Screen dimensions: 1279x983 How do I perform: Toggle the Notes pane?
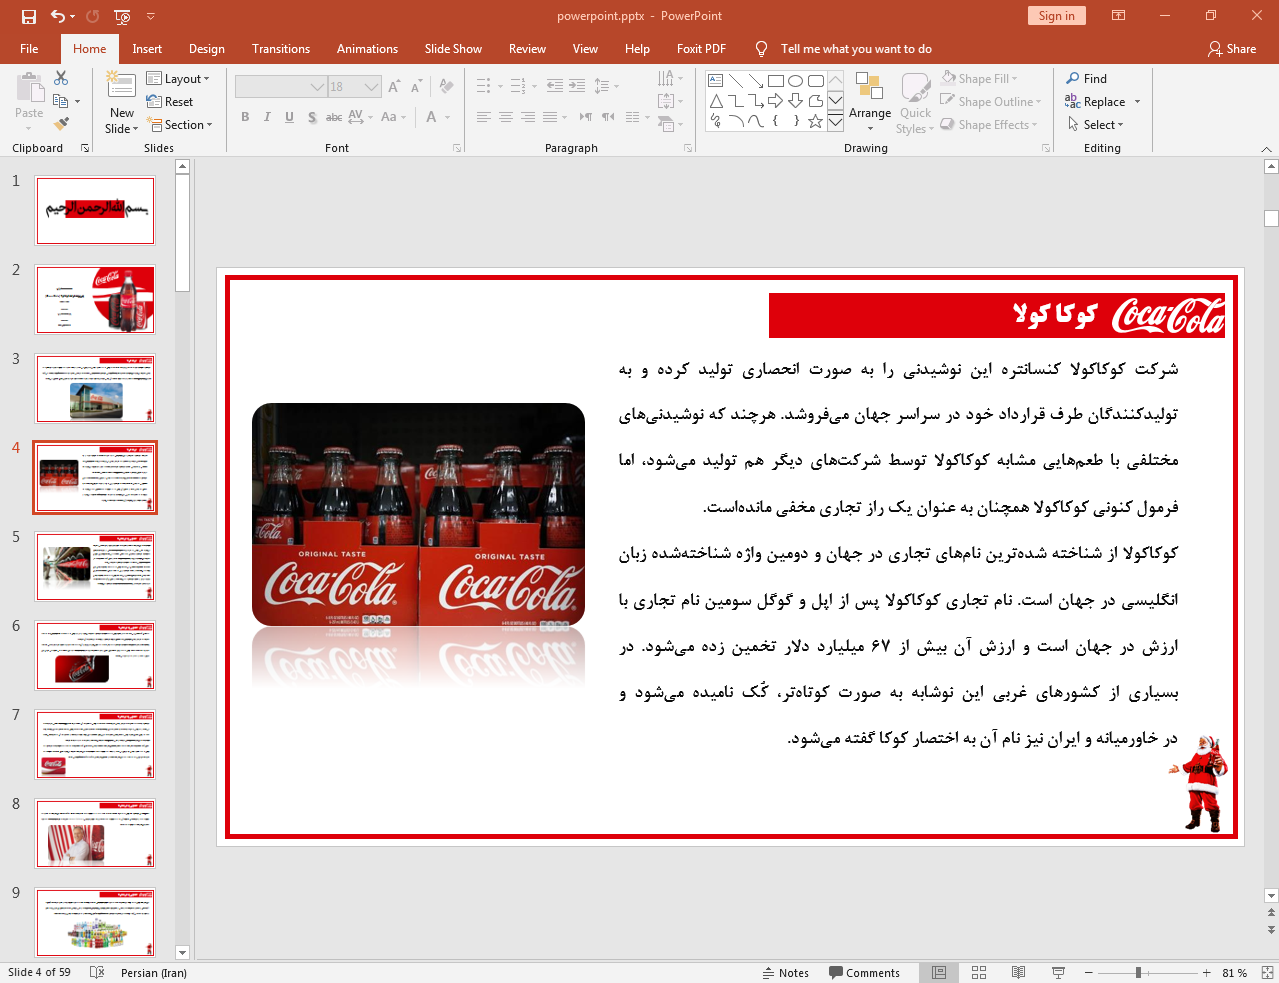(786, 973)
